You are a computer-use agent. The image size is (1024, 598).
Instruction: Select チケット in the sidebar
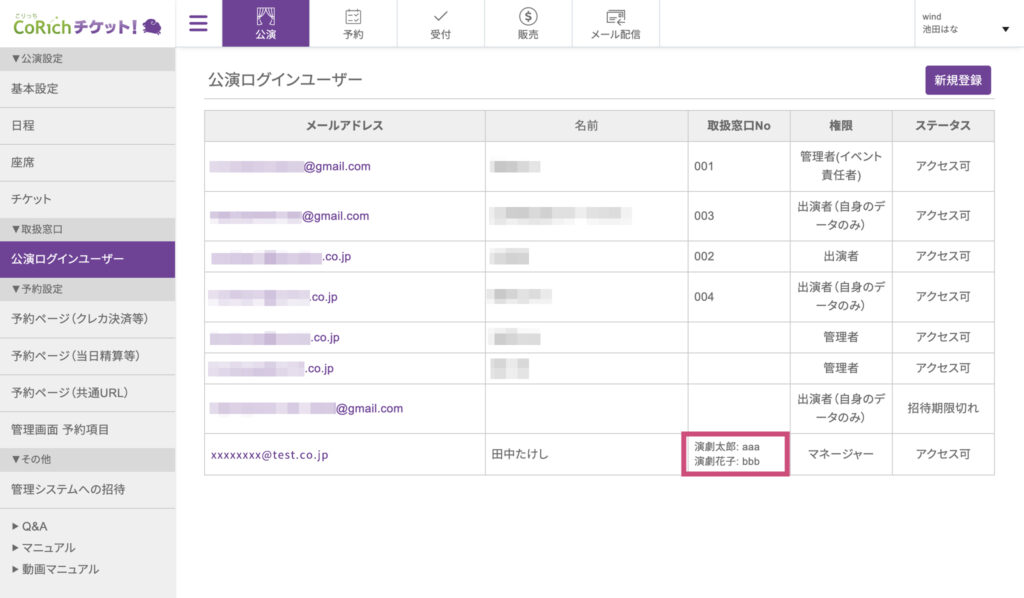pos(31,199)
